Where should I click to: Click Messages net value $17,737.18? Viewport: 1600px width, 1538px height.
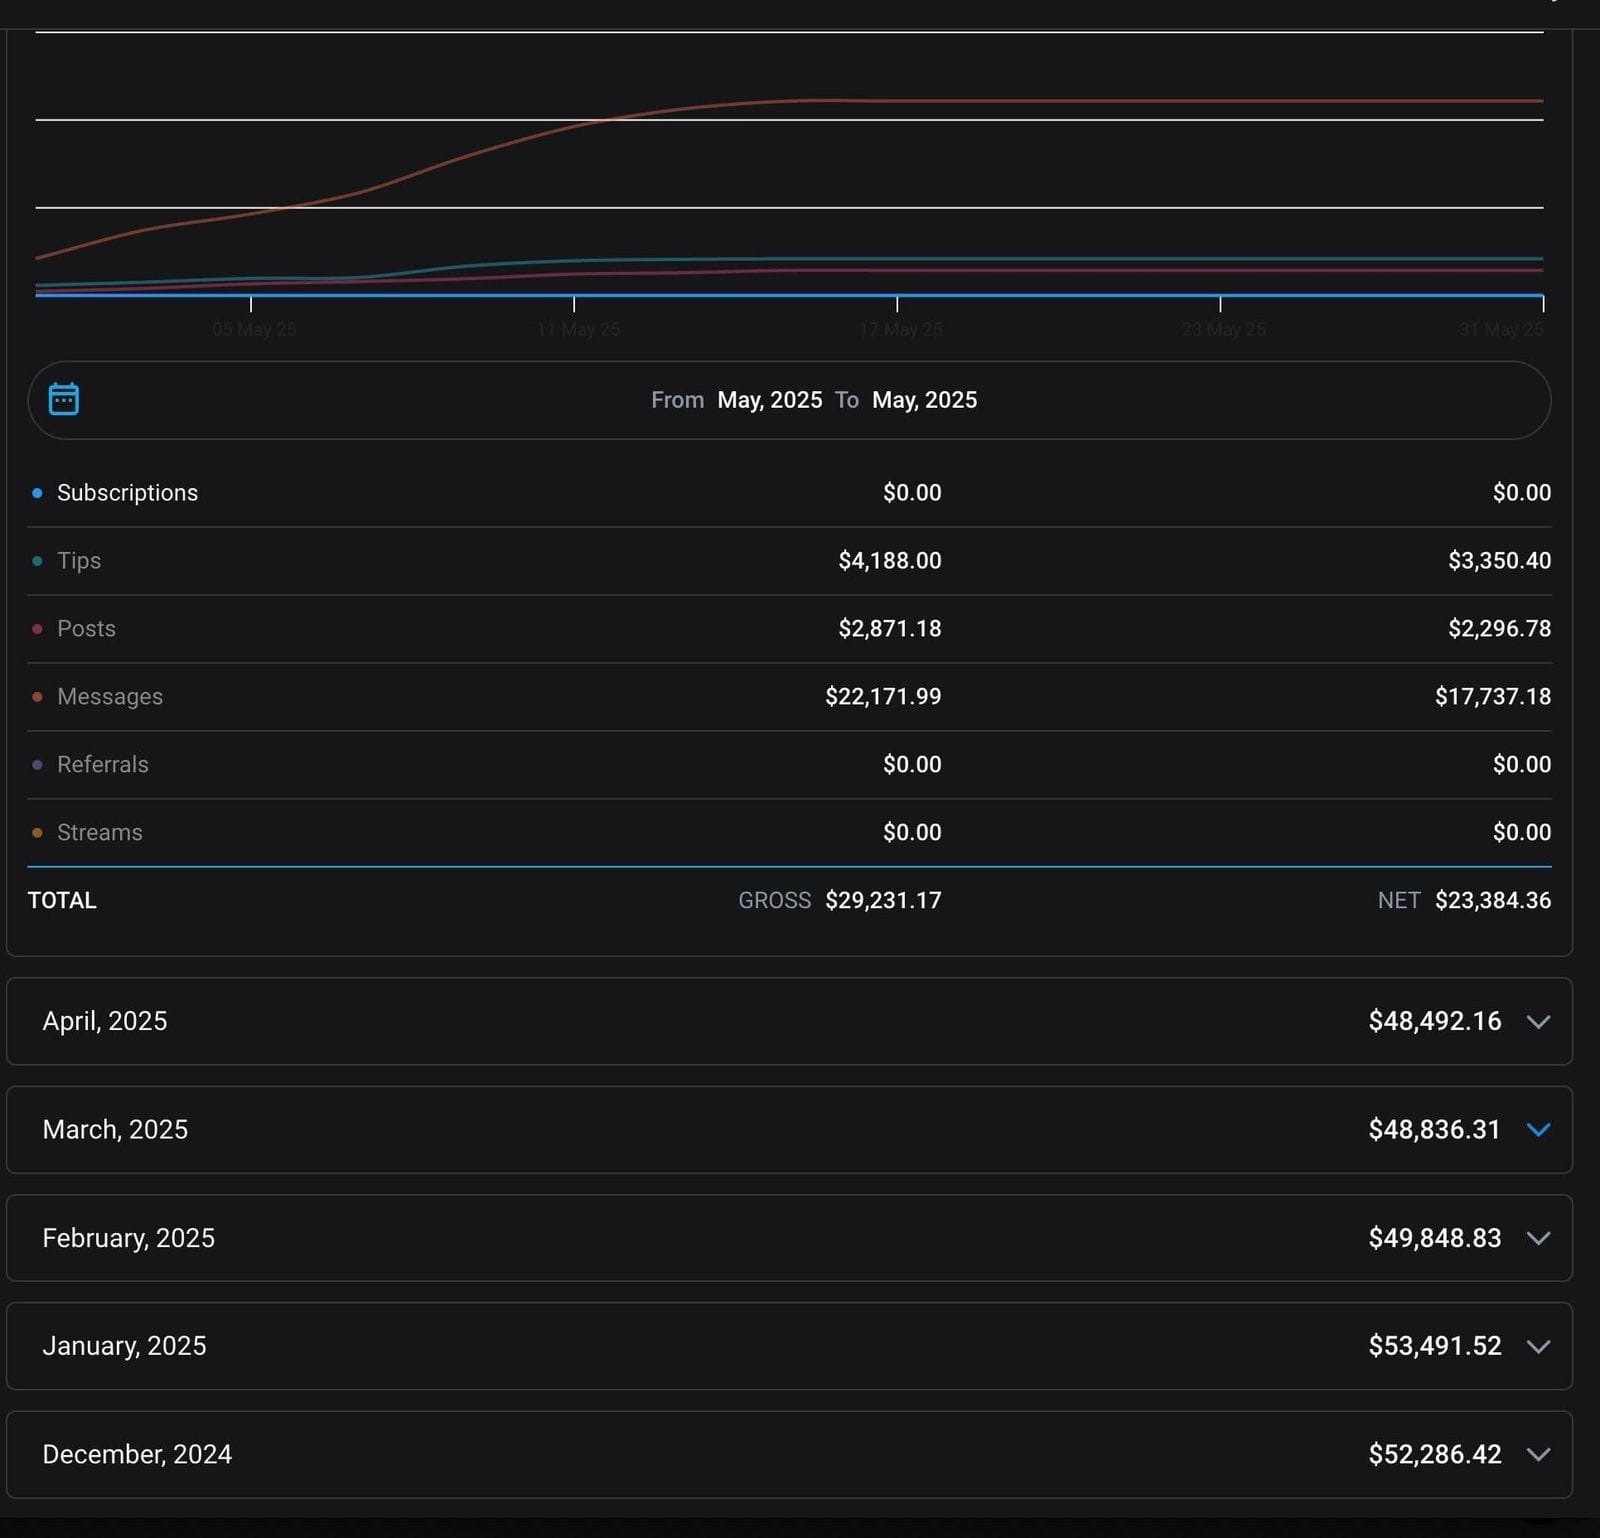click(1493, 697)
